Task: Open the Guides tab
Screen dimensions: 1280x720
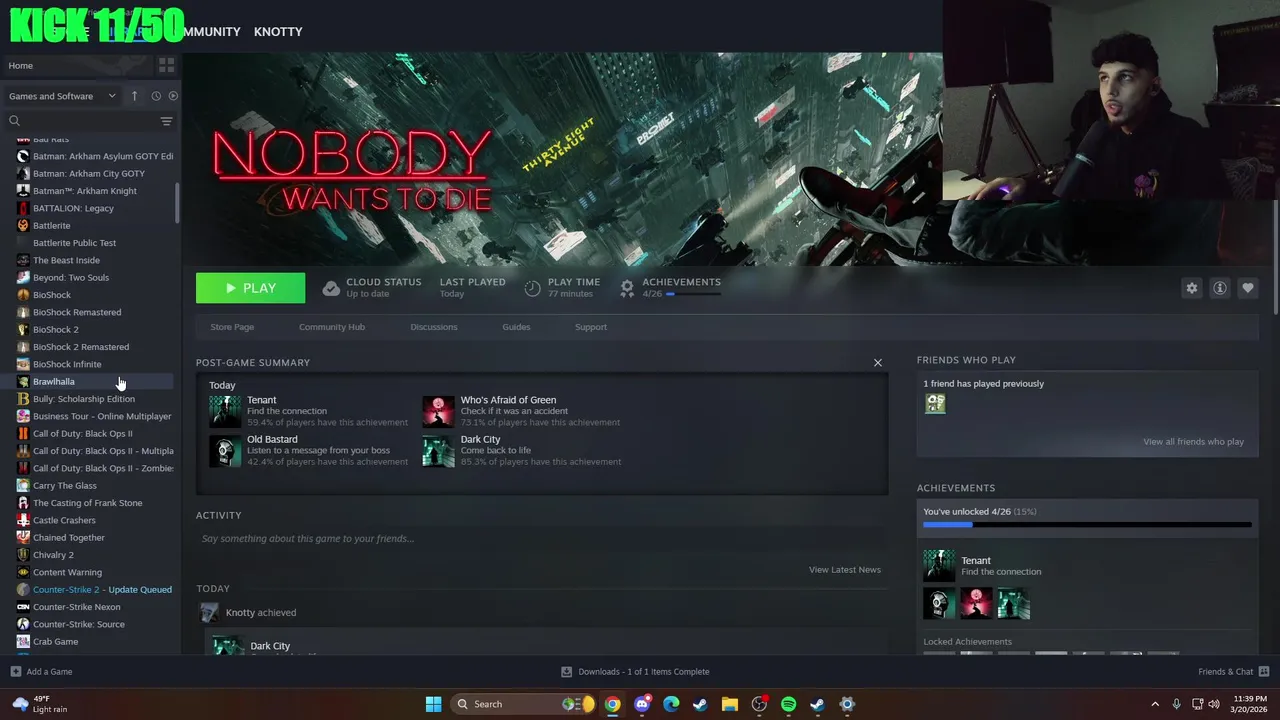Action: 516,327
